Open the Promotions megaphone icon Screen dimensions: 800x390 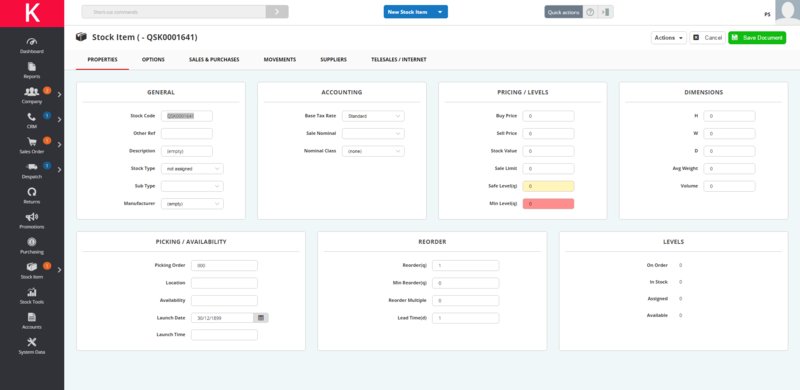tap(32, 217)
